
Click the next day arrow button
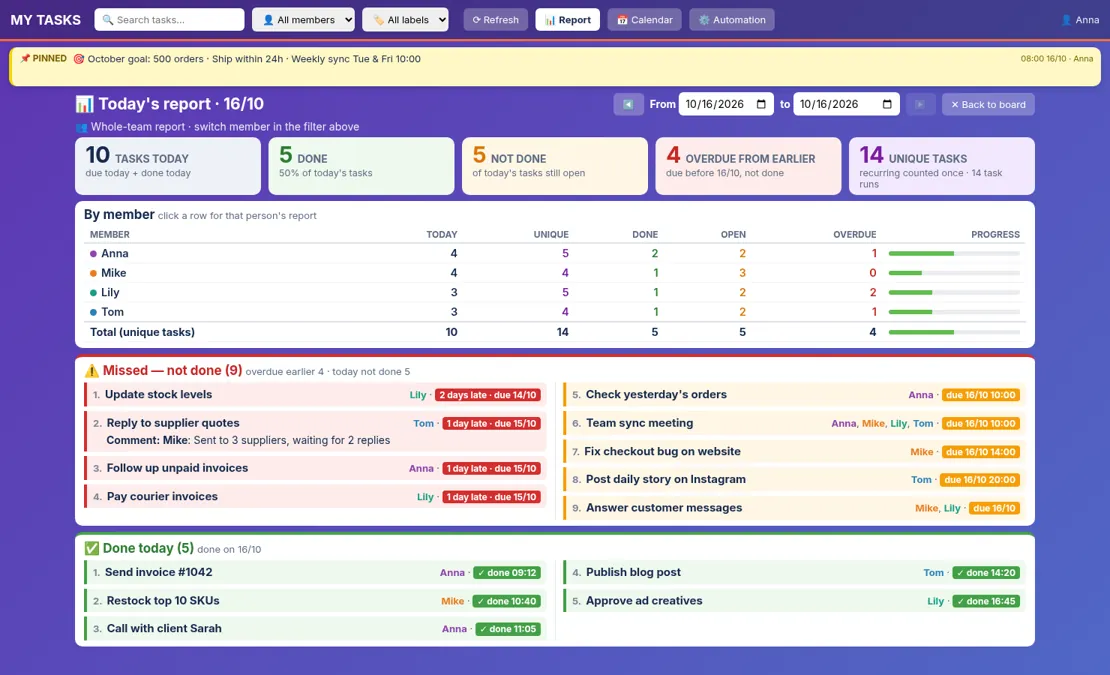pyautogui.click(x=920, y=105)
